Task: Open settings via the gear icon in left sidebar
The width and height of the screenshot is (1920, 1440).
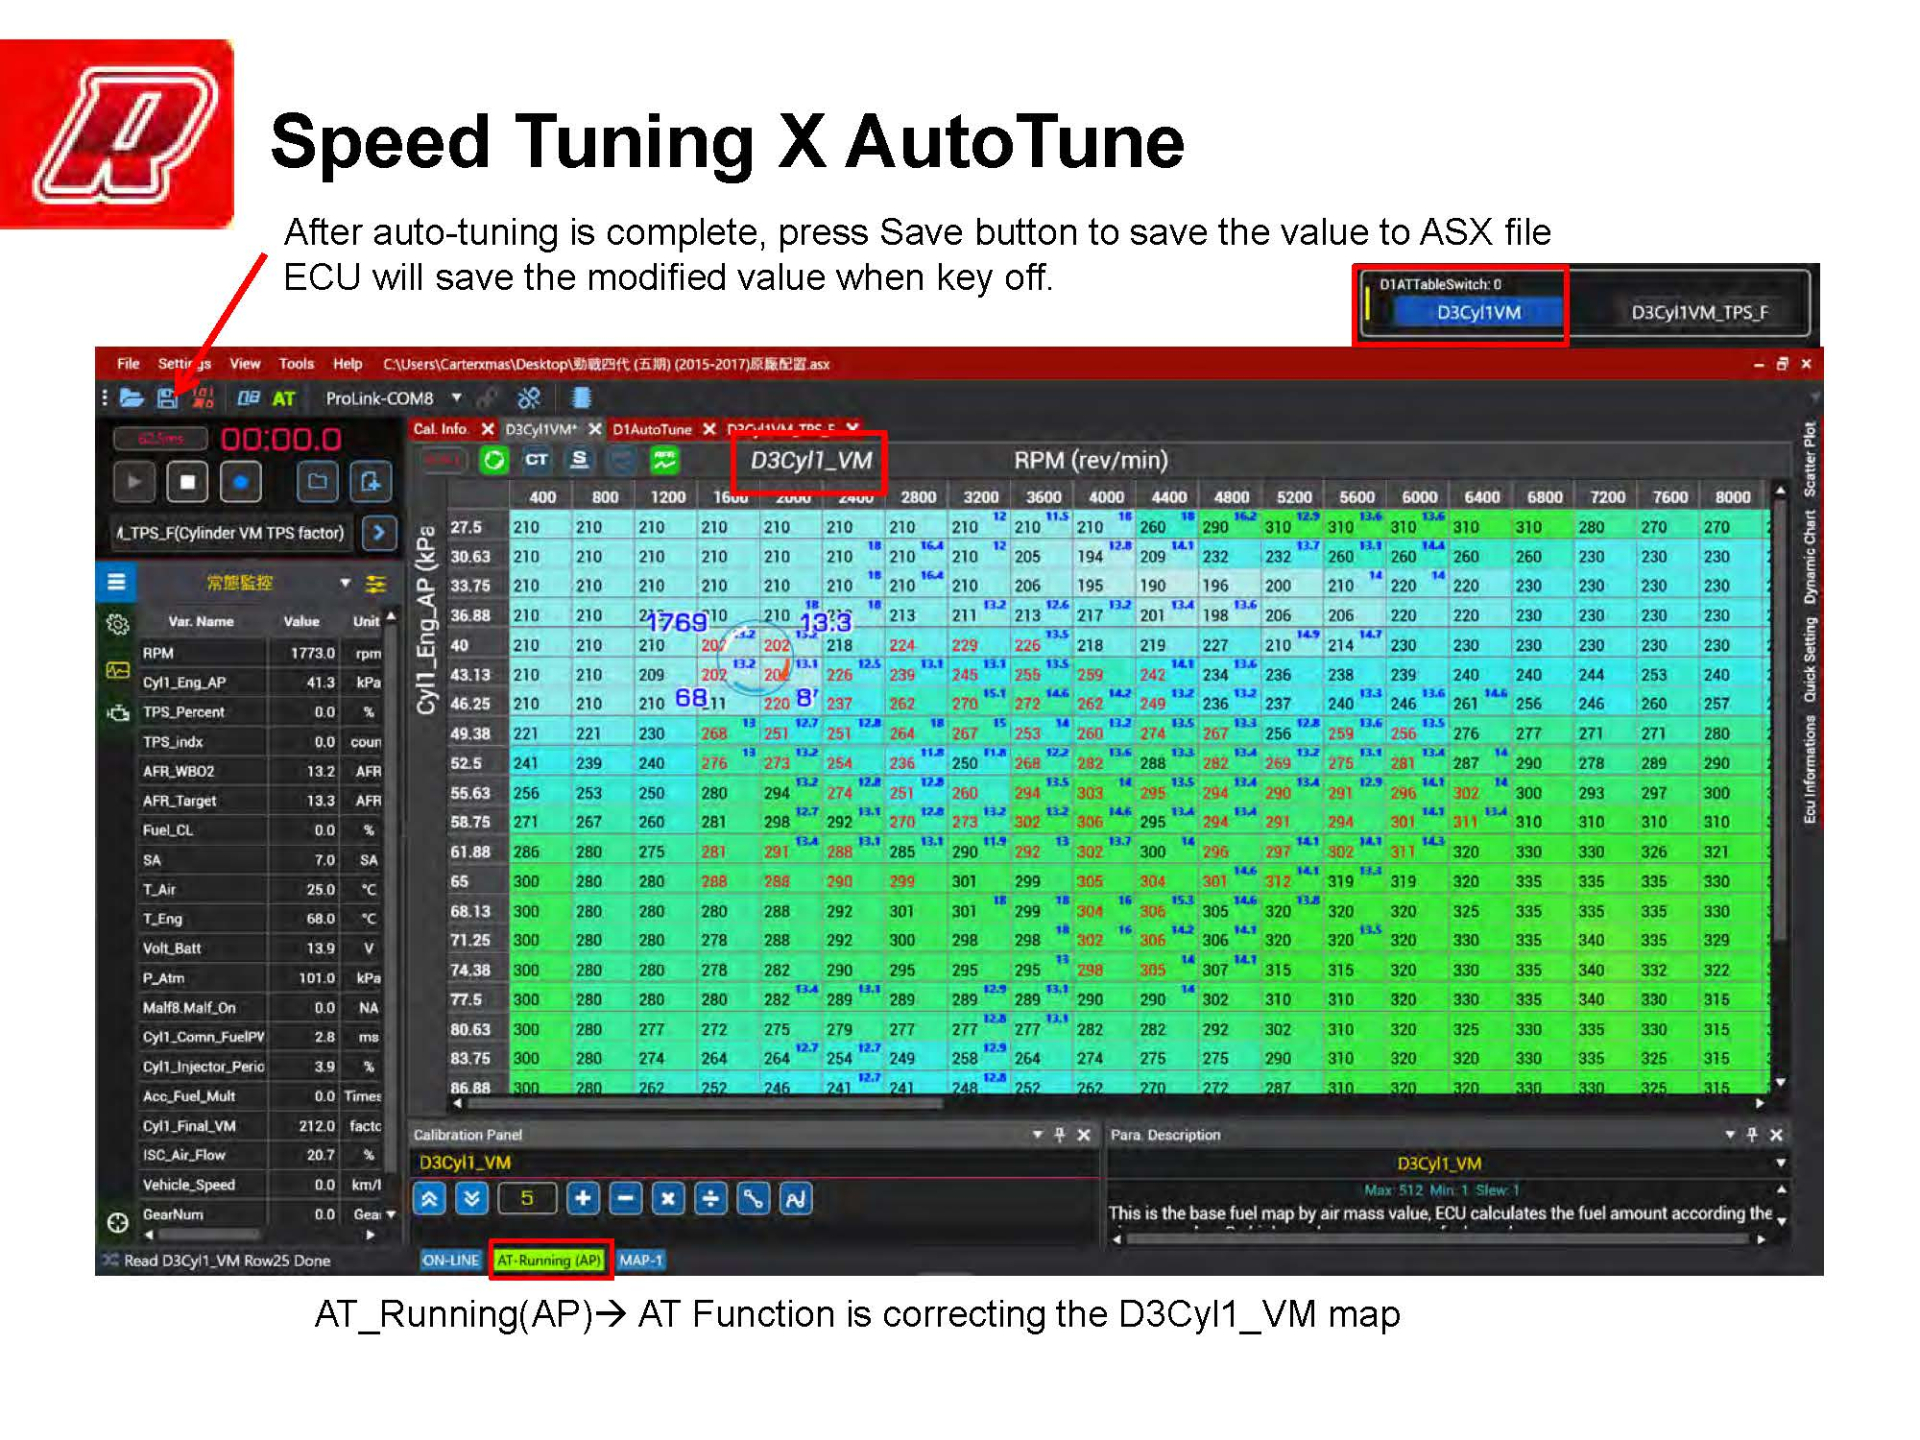Action: pos(117,623)
